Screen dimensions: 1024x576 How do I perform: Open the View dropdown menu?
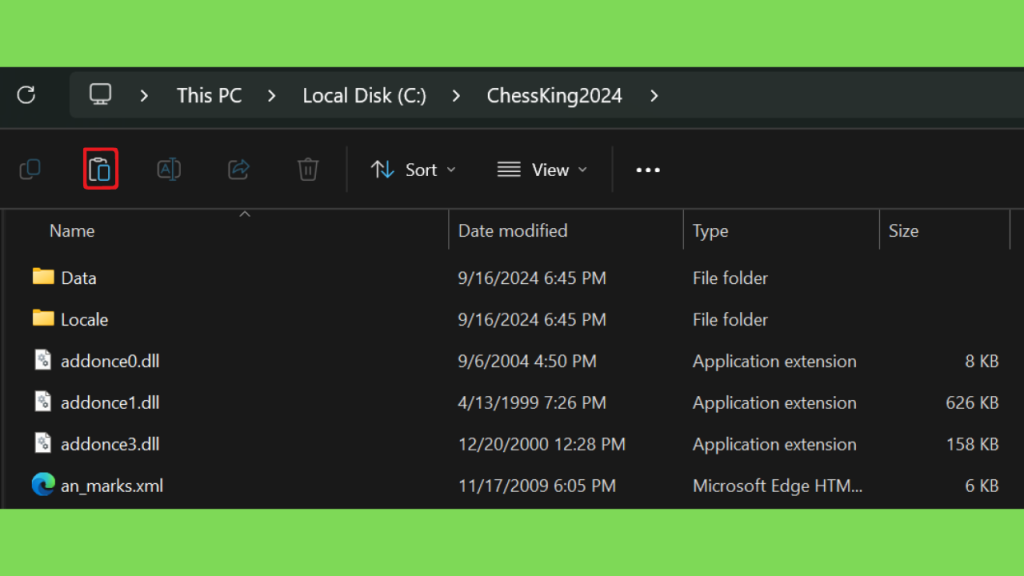click(542, 170)
